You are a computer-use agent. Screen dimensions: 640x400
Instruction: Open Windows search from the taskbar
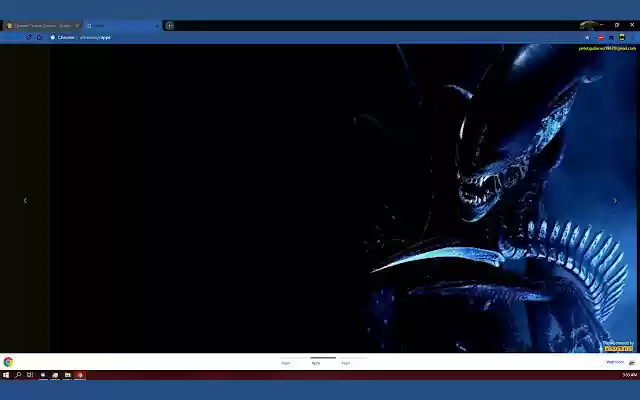(18, 375)
